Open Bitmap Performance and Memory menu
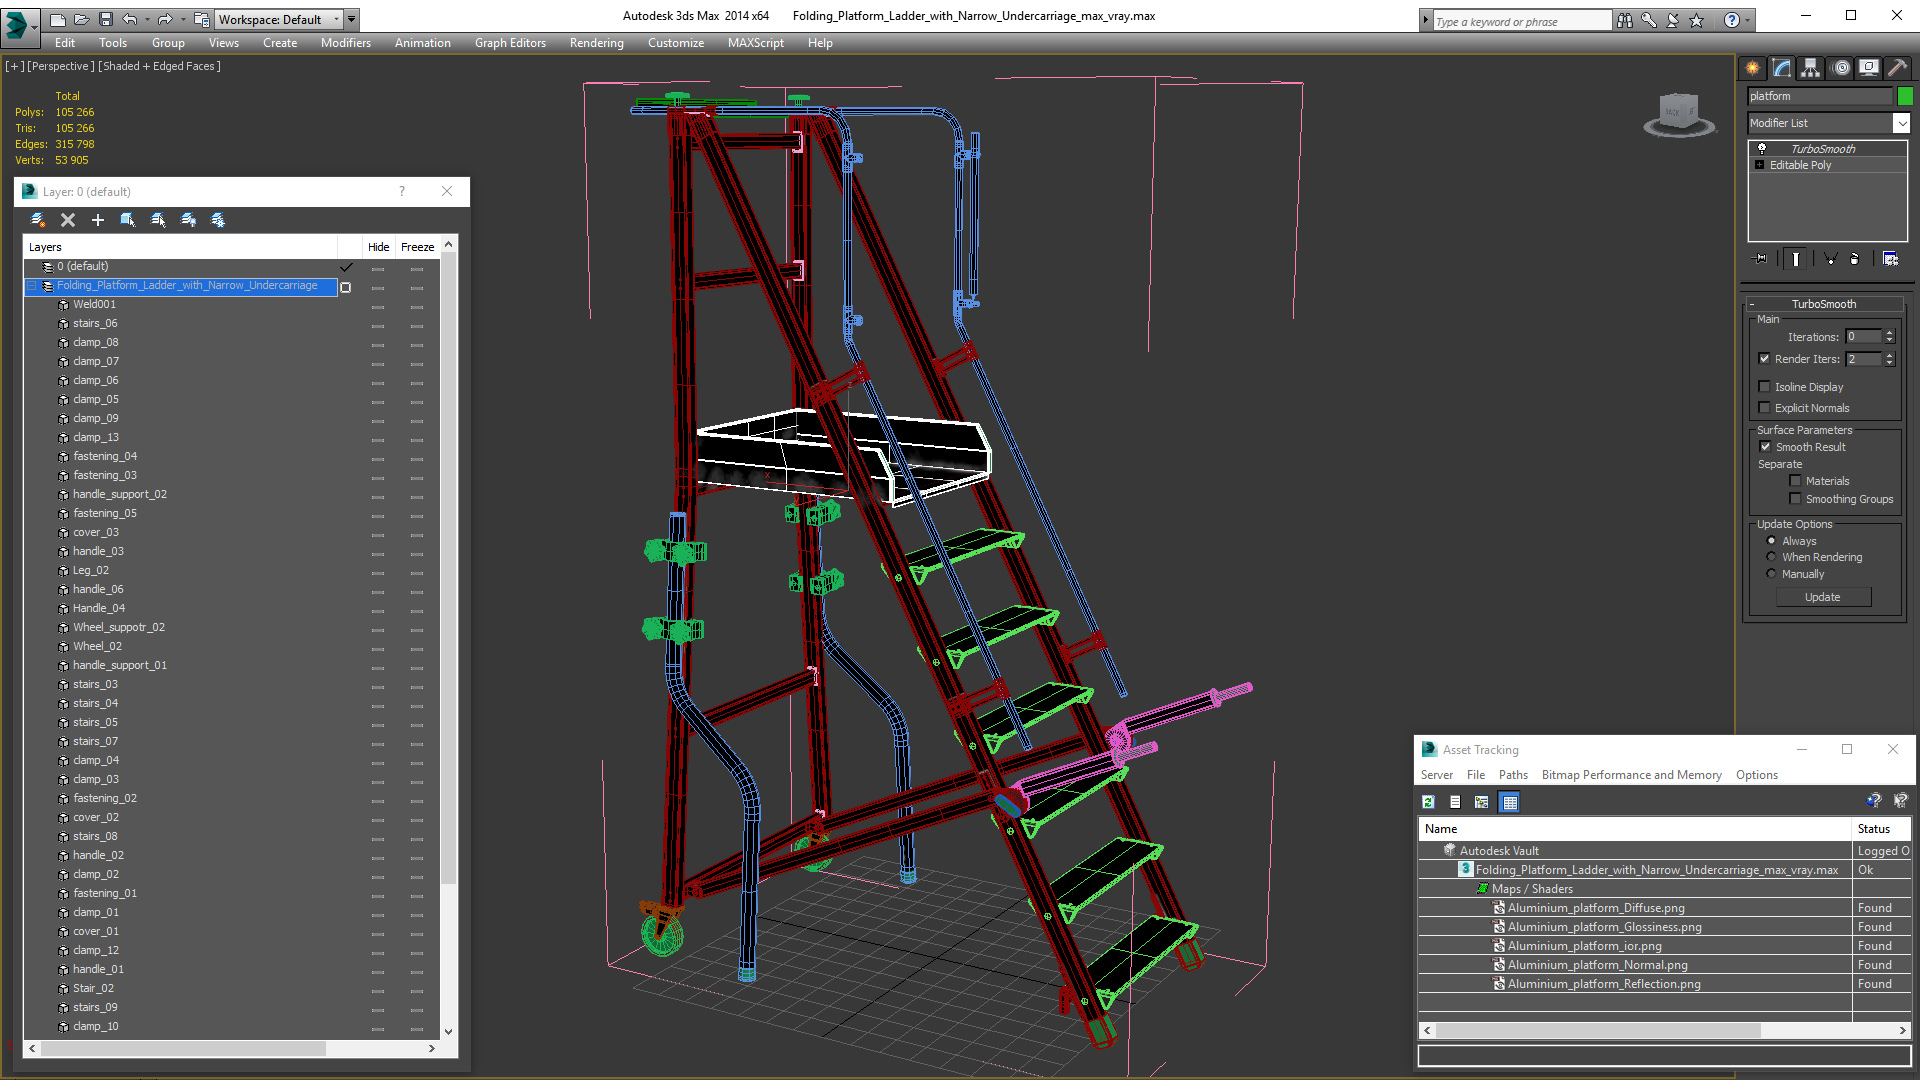The width and height of the screenshot is (1920, 1080). 1631,775
